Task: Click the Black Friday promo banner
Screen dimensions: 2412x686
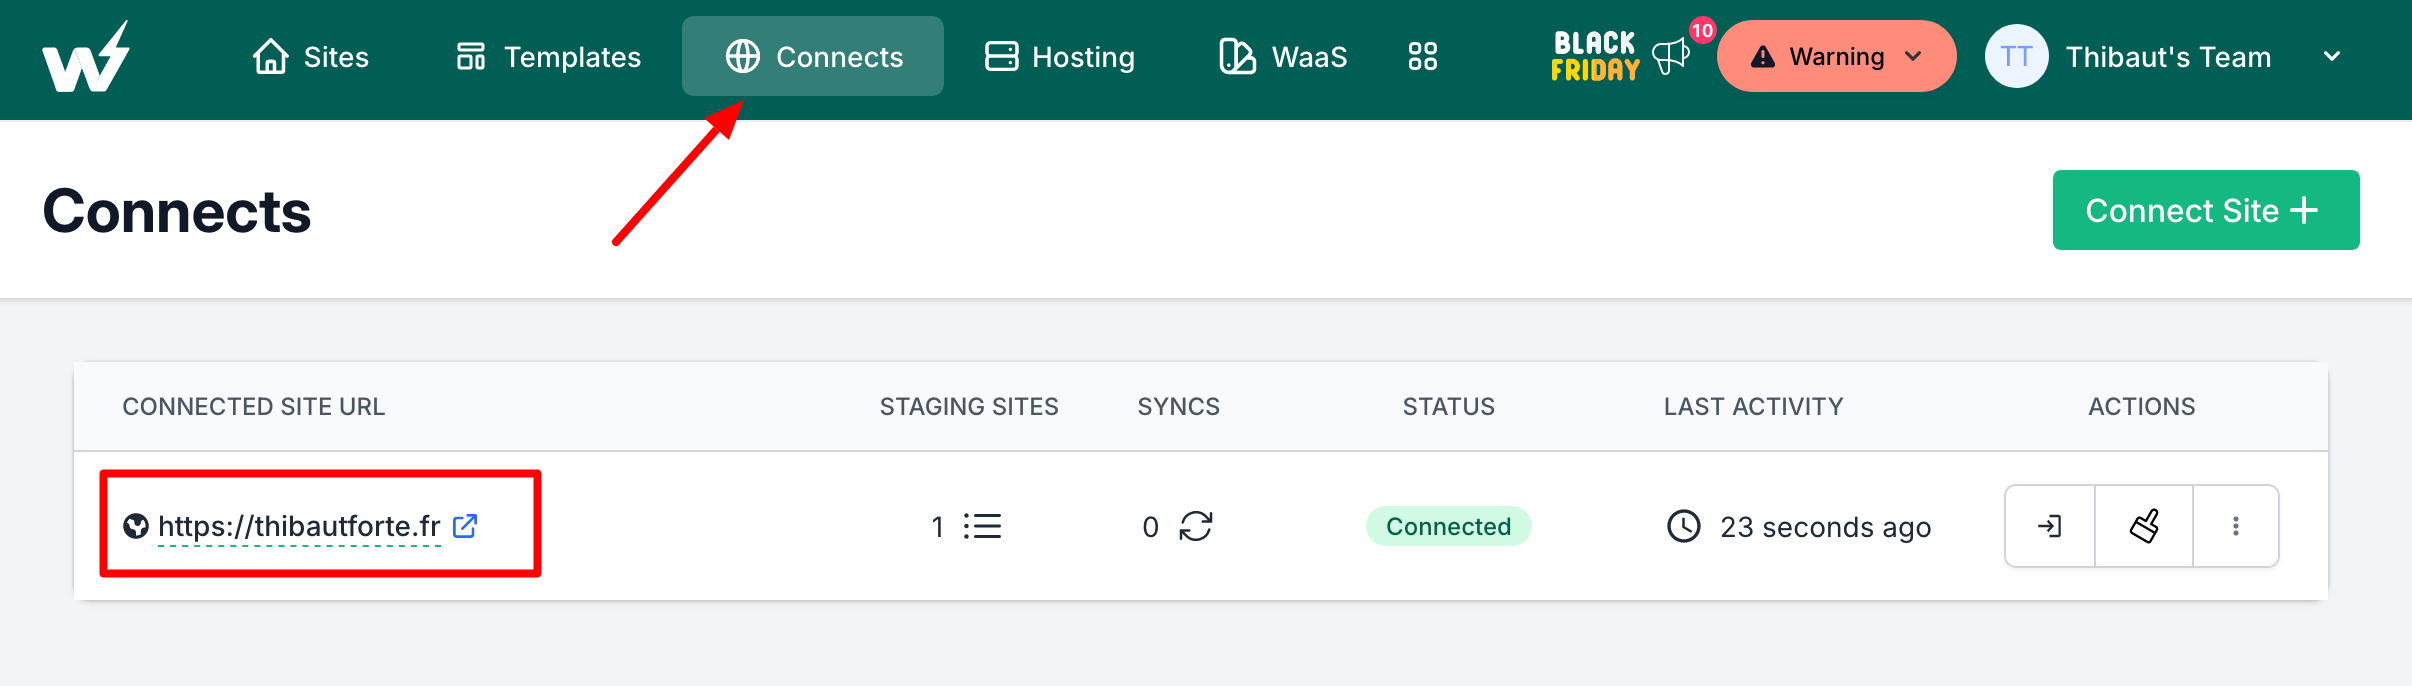Action: pos(1595,57)
